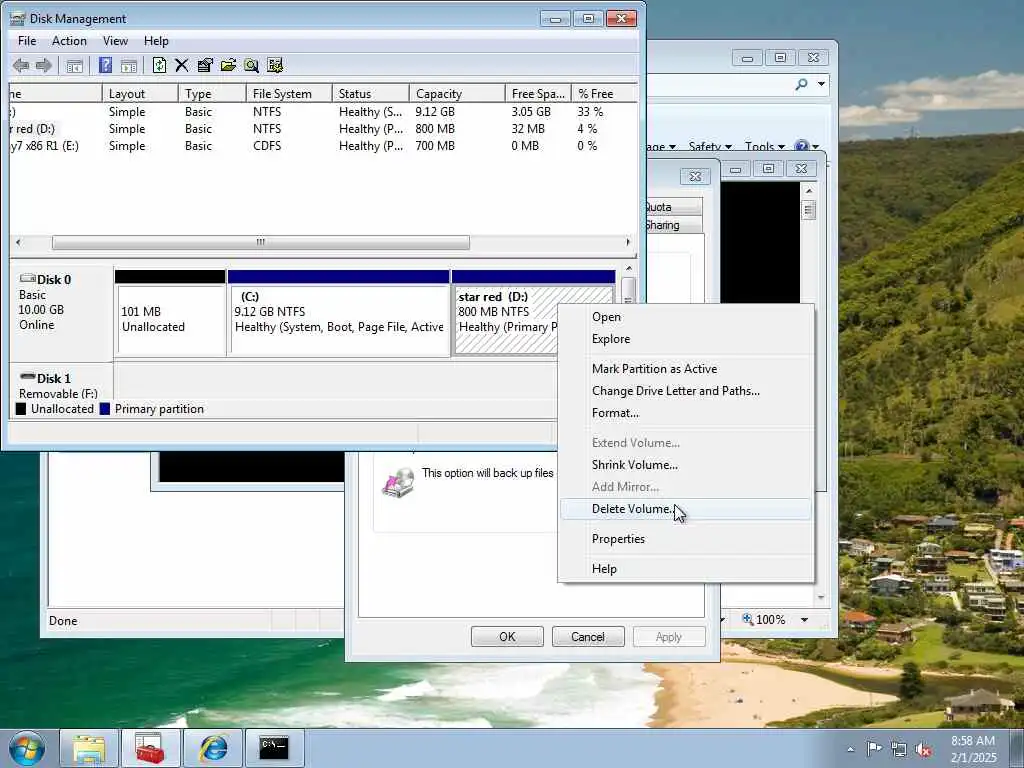Click the open-folder toolbar icon
This screenshot has height=768, width=1024.
[x=228, y=65]
